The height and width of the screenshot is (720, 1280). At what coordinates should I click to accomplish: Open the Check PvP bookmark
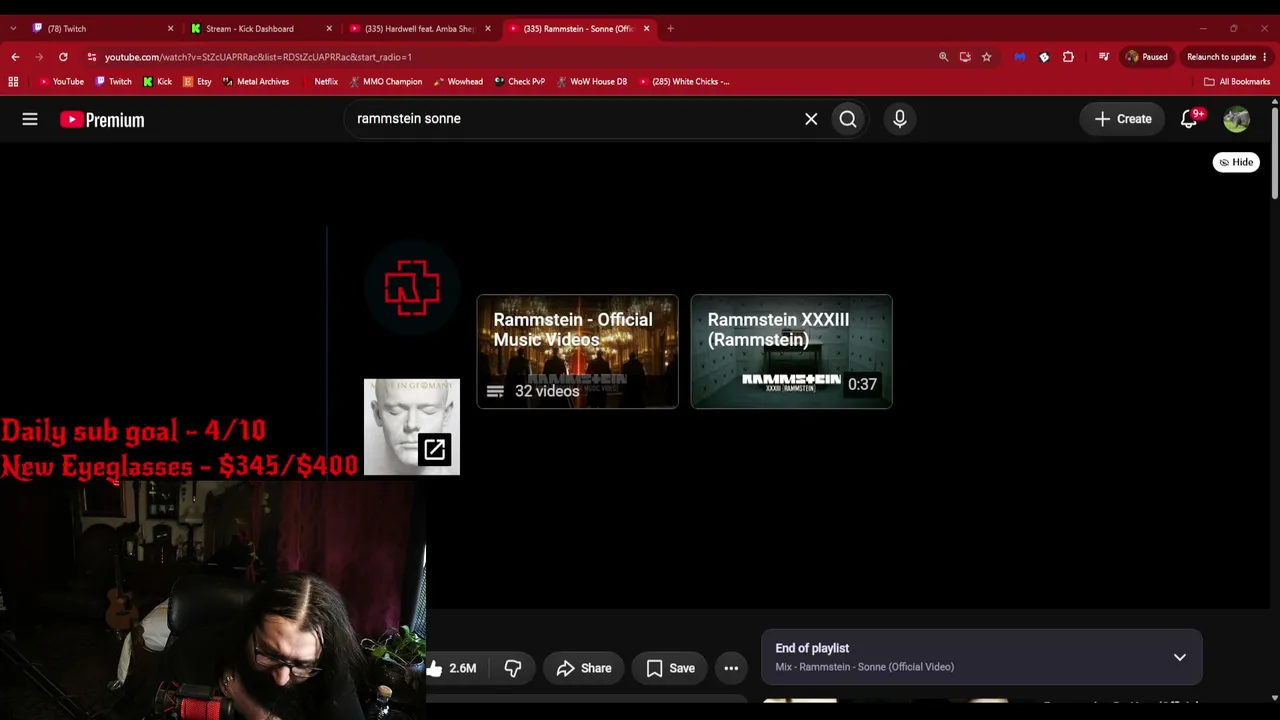click(519, 82)
